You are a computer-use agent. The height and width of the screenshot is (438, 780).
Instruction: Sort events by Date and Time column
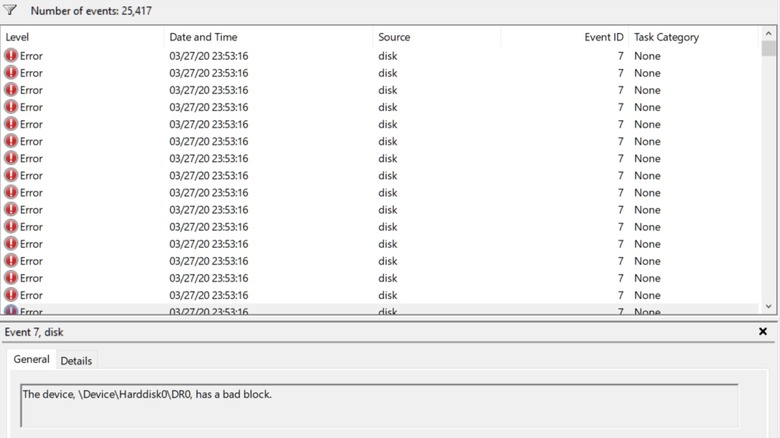tap(204, 37)
